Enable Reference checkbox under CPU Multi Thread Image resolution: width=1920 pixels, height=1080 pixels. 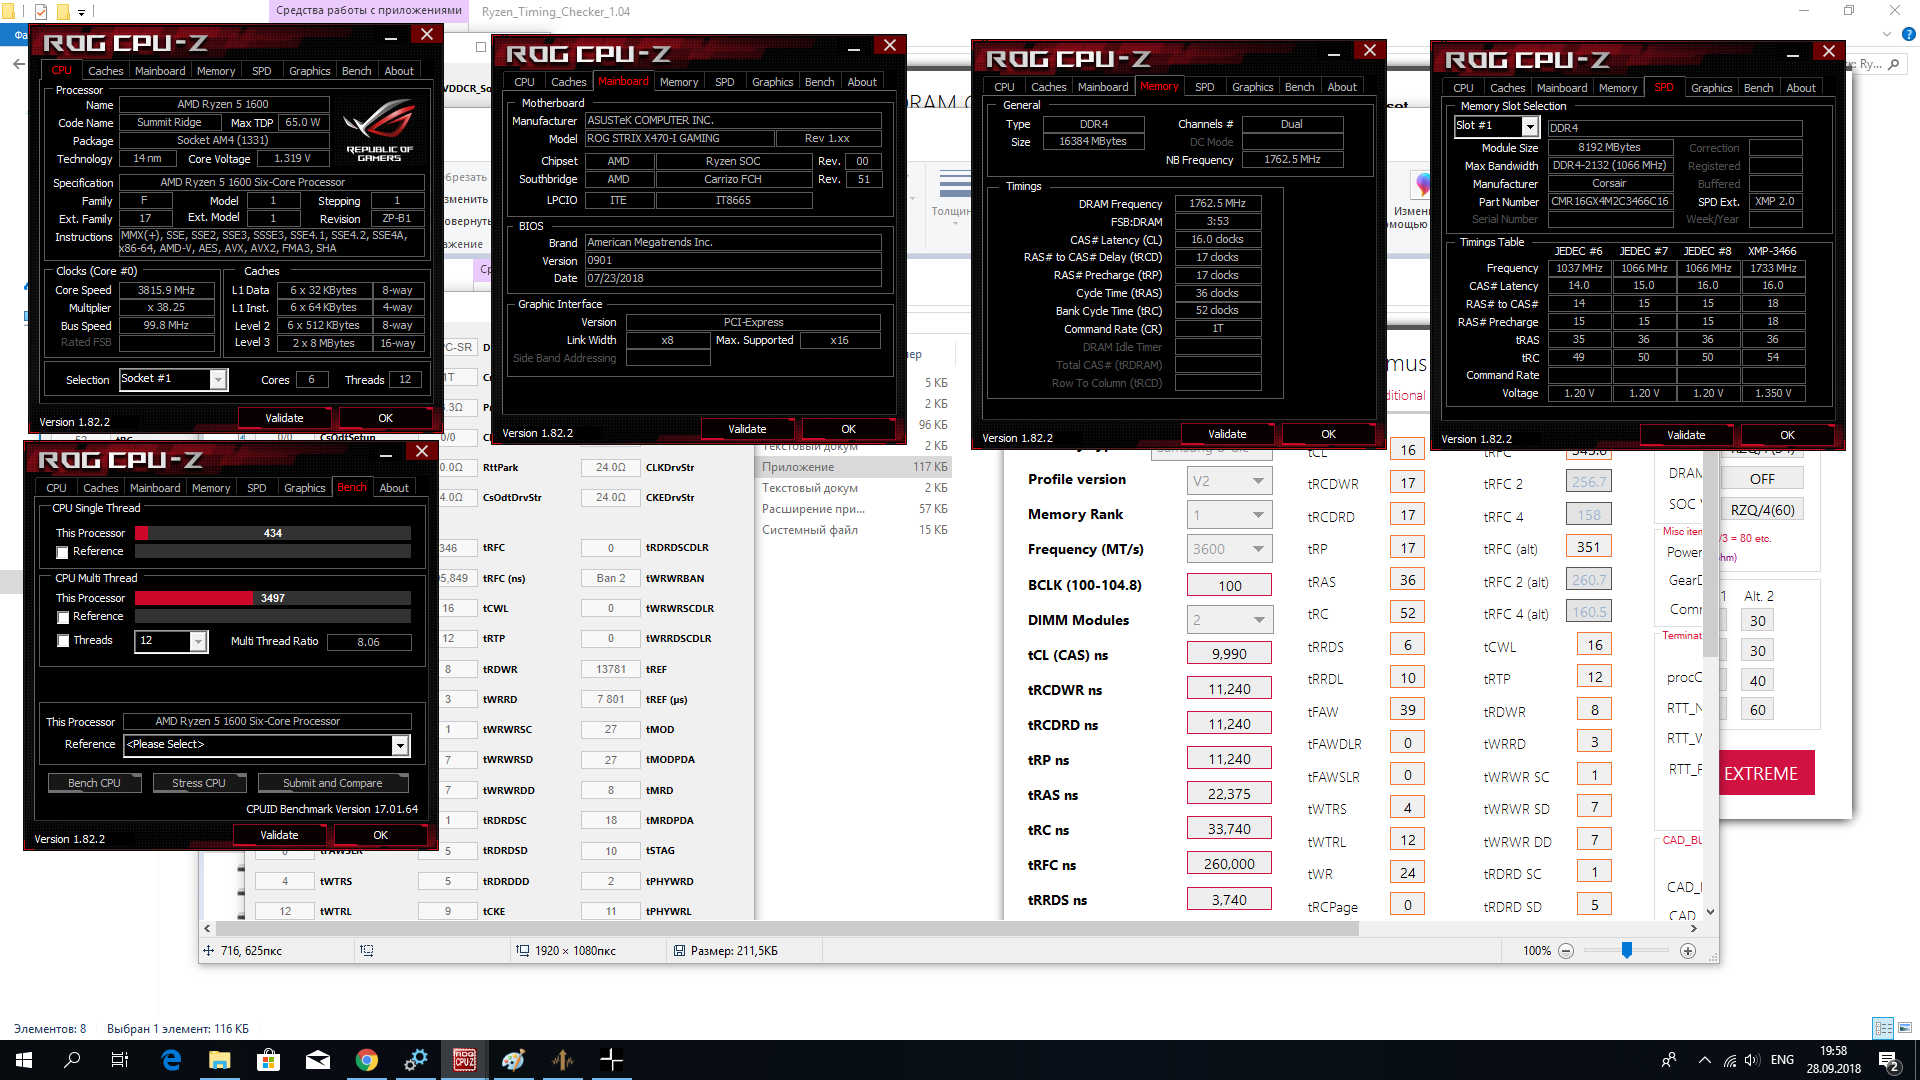click(x=63, y=617)
